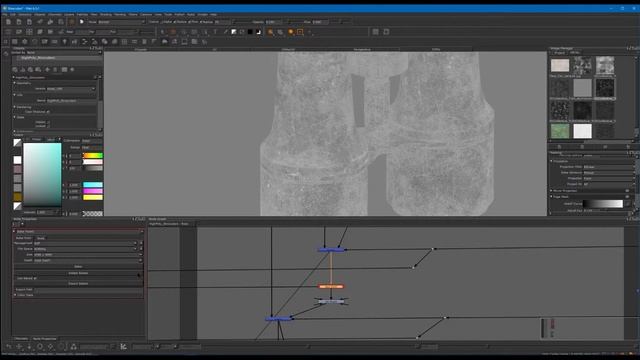Select the green thumbnail in Image Manager

coord(560,131)
